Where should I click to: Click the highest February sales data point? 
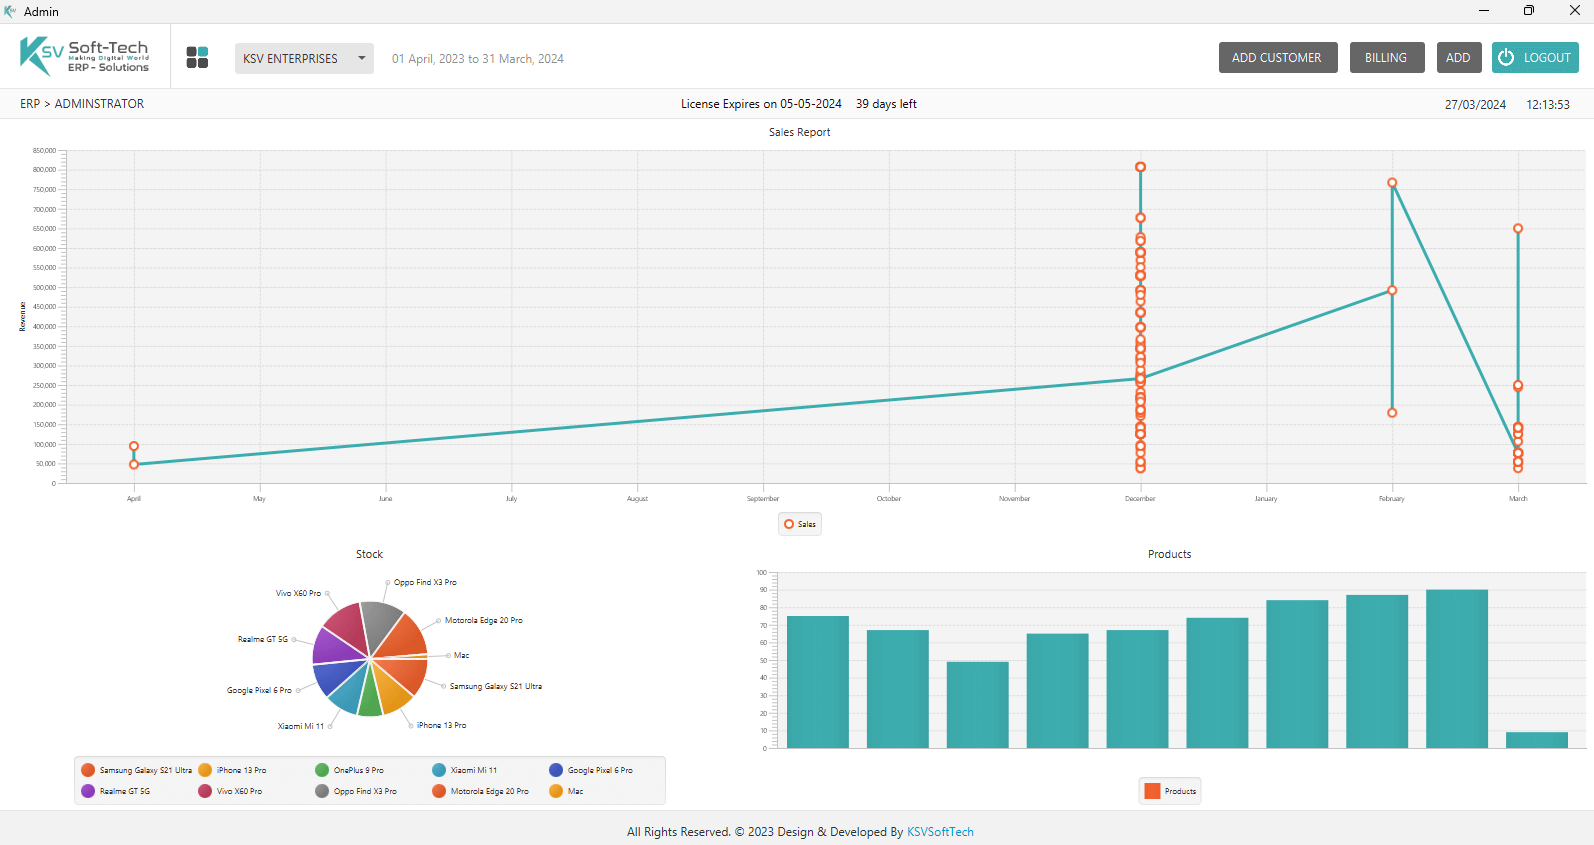tap(1392, 183)
